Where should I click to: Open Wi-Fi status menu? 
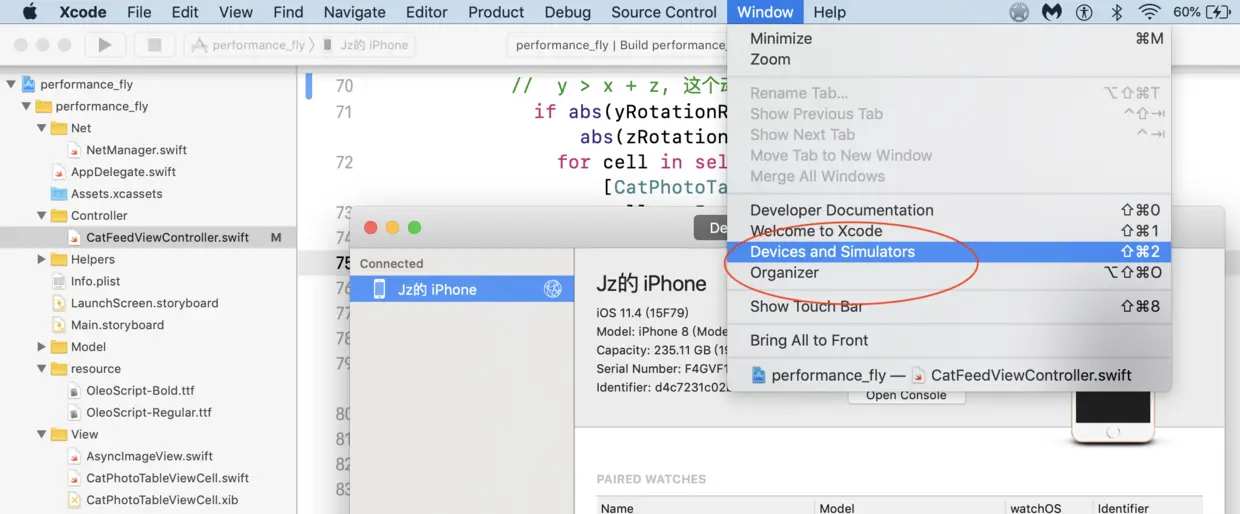pos(1149,12)
